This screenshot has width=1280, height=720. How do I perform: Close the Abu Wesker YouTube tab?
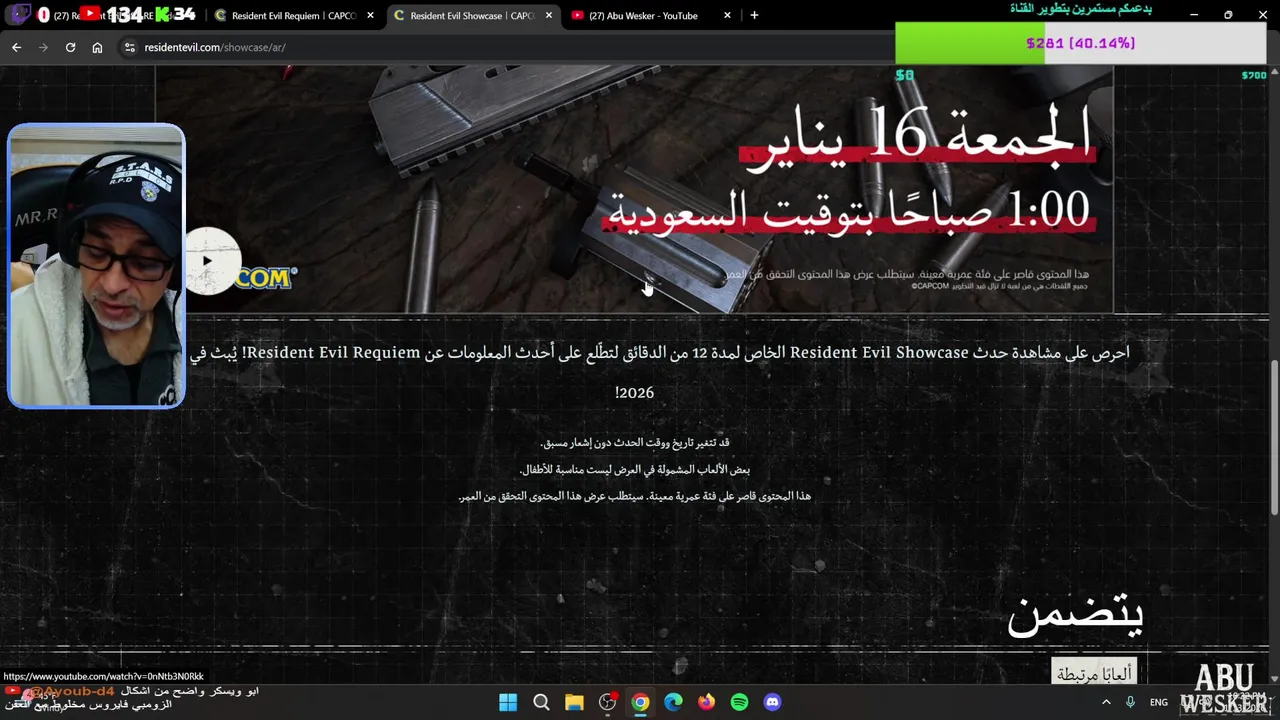pyautogui.click(x=727, y=16)
